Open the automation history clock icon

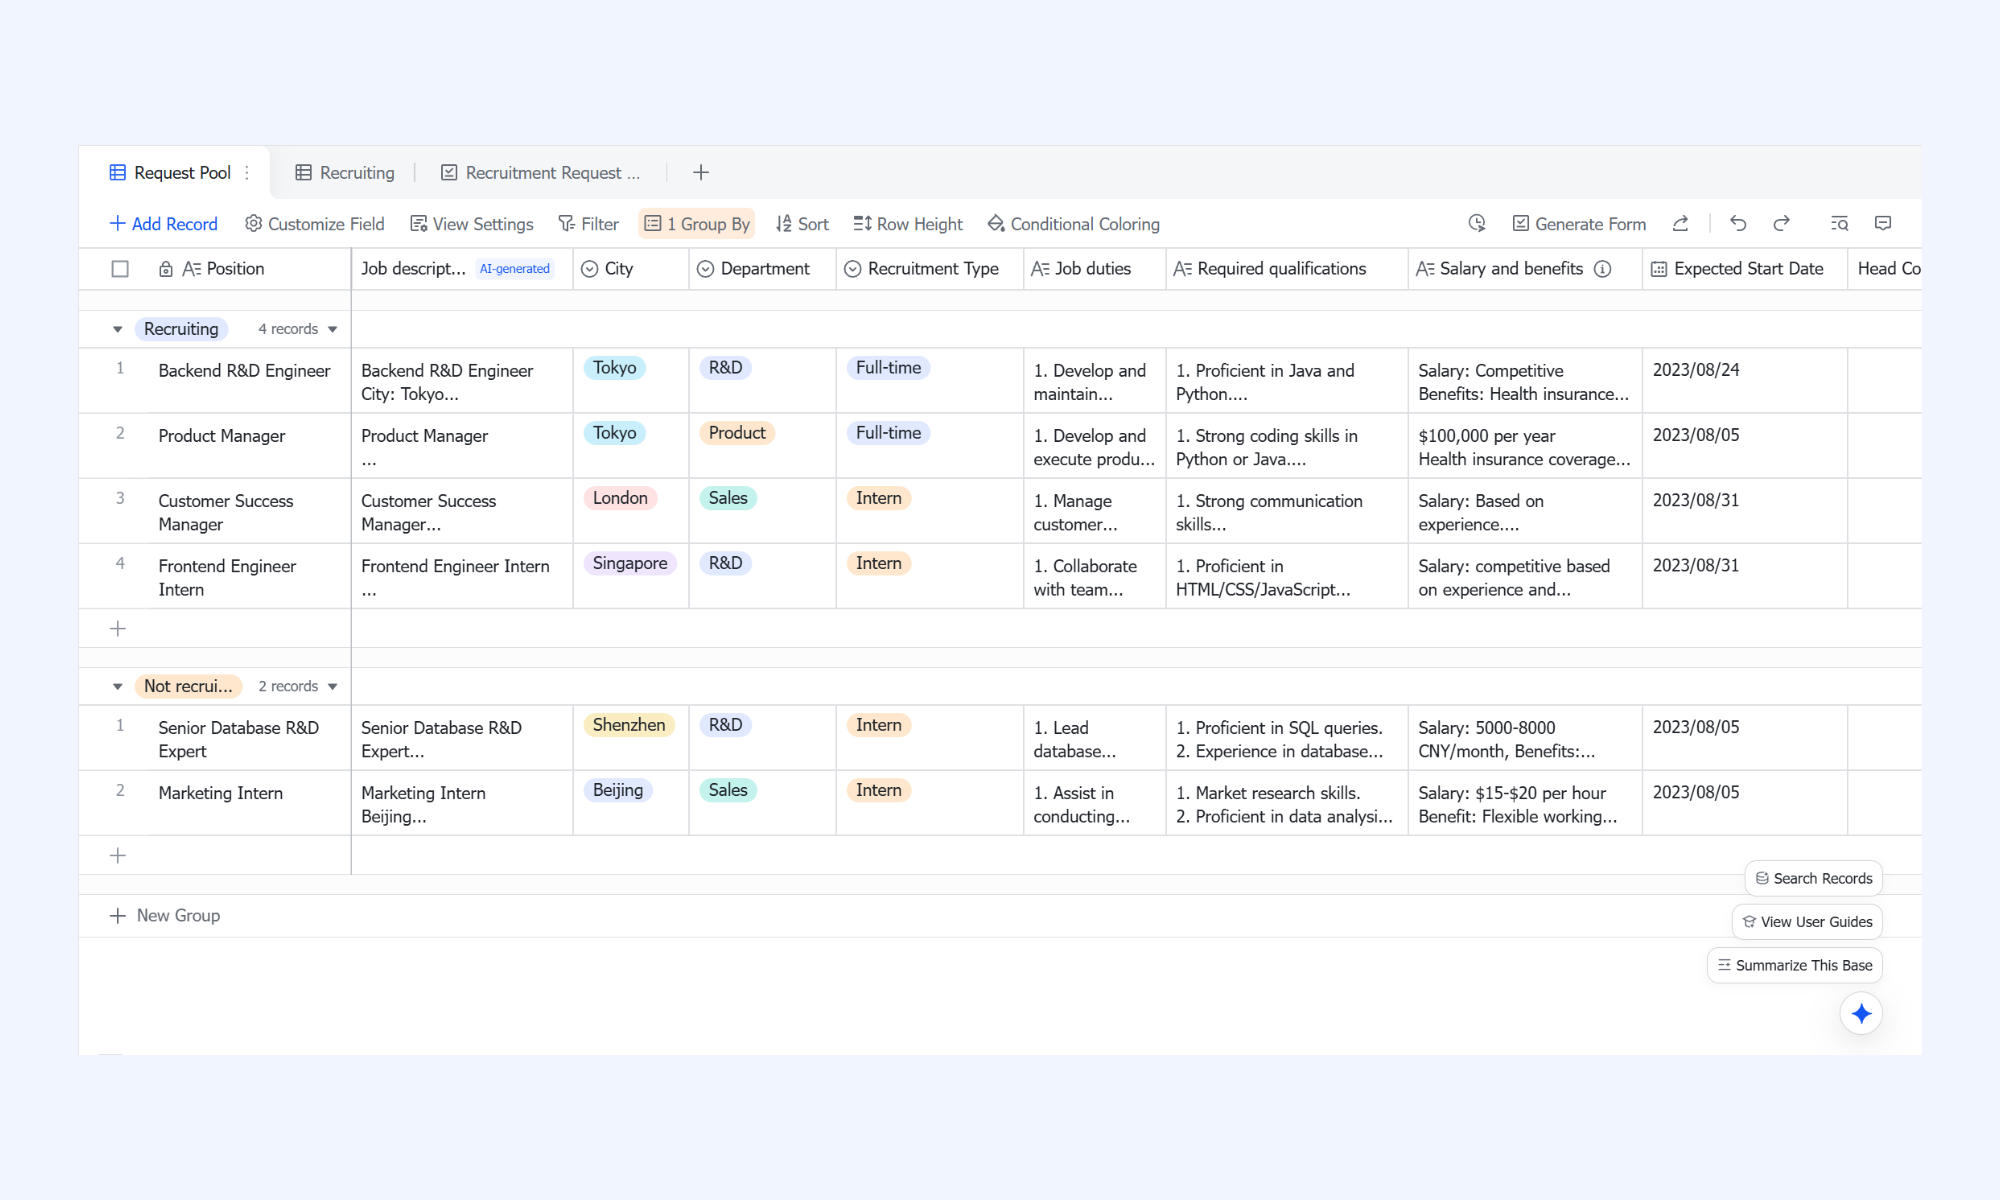pos(1477,224)
